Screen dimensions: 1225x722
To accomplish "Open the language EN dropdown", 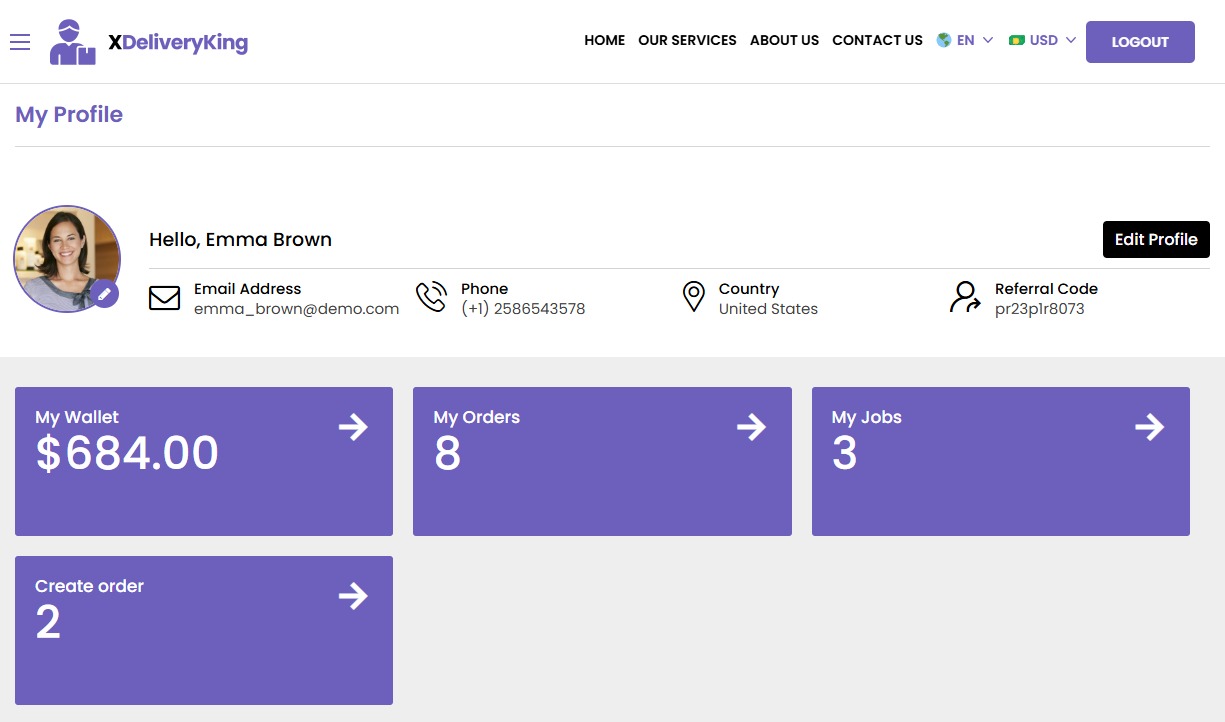I will [x=965, y=40].
